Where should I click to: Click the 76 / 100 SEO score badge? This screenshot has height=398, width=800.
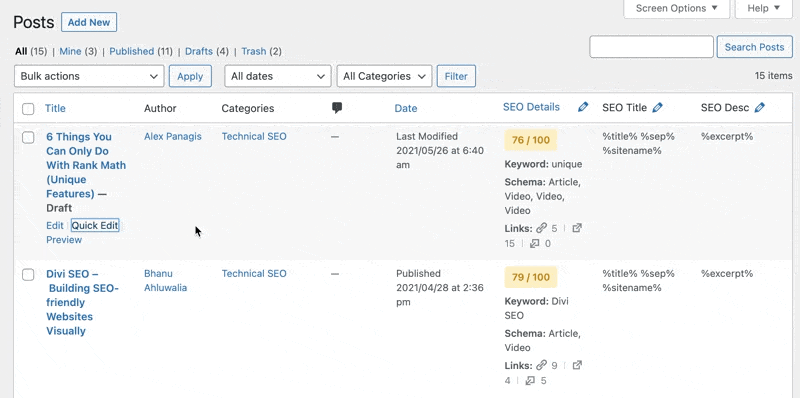[531, 140]
